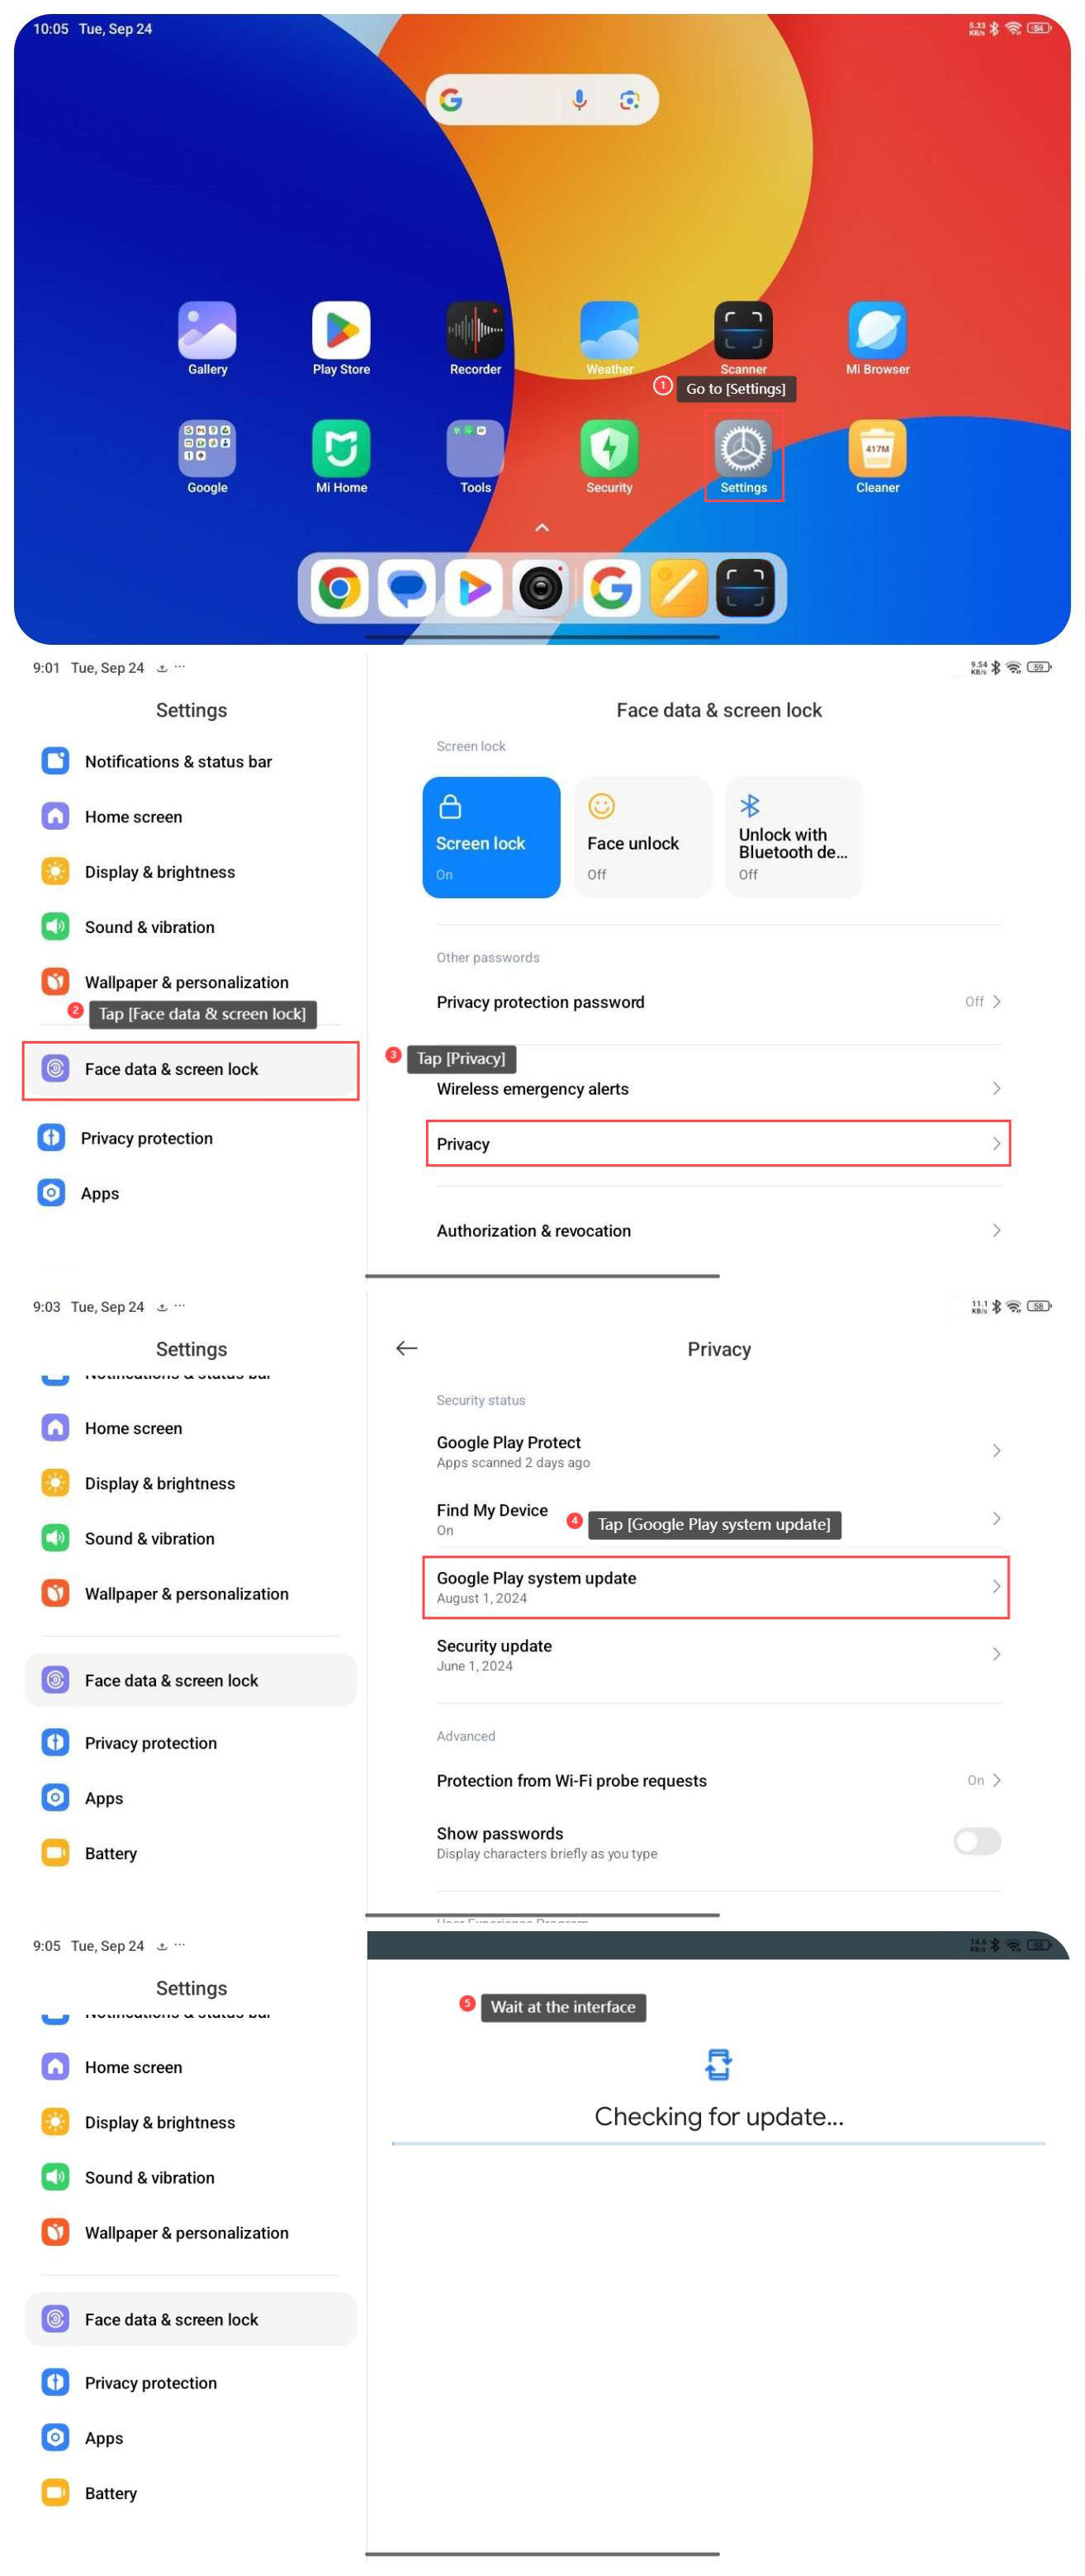Select the Screen lock tile
The width and height of the screenshot is (1085, 2576).
click(491, 837)
